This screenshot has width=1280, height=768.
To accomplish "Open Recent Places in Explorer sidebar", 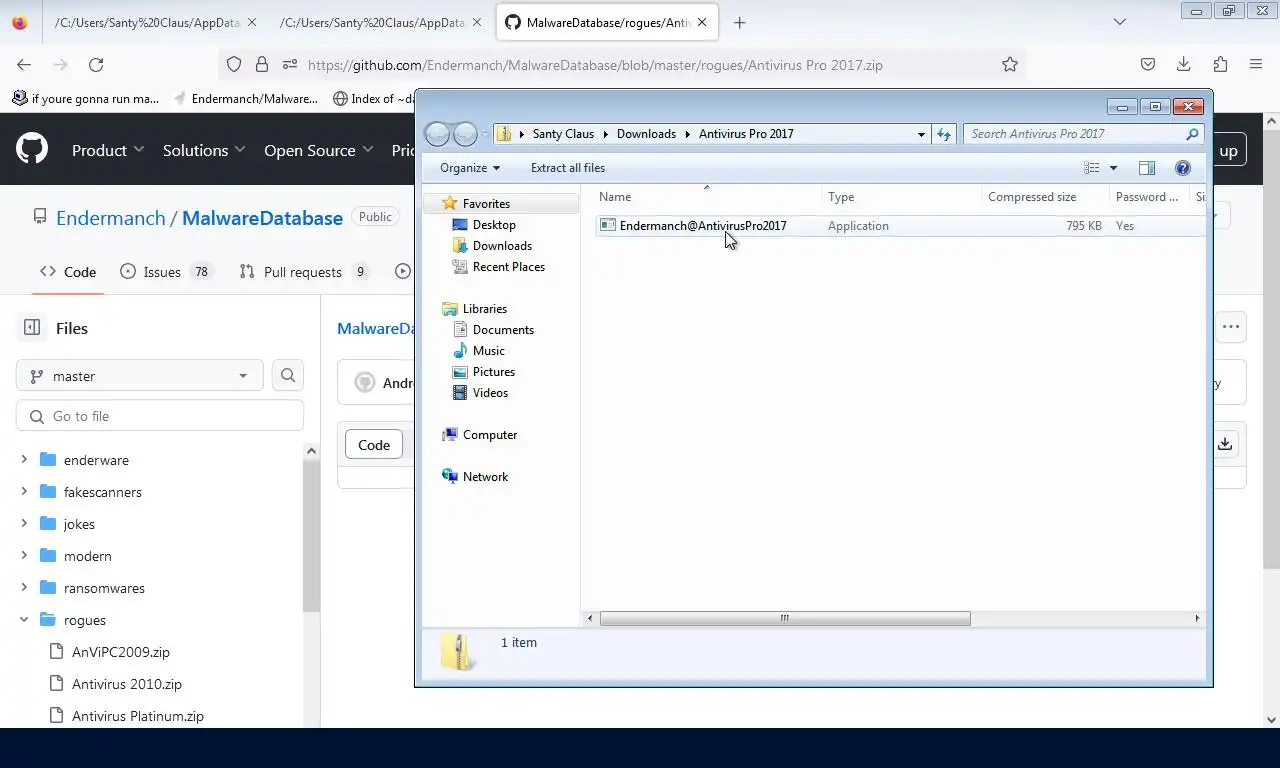I will (x=508, y=267).
